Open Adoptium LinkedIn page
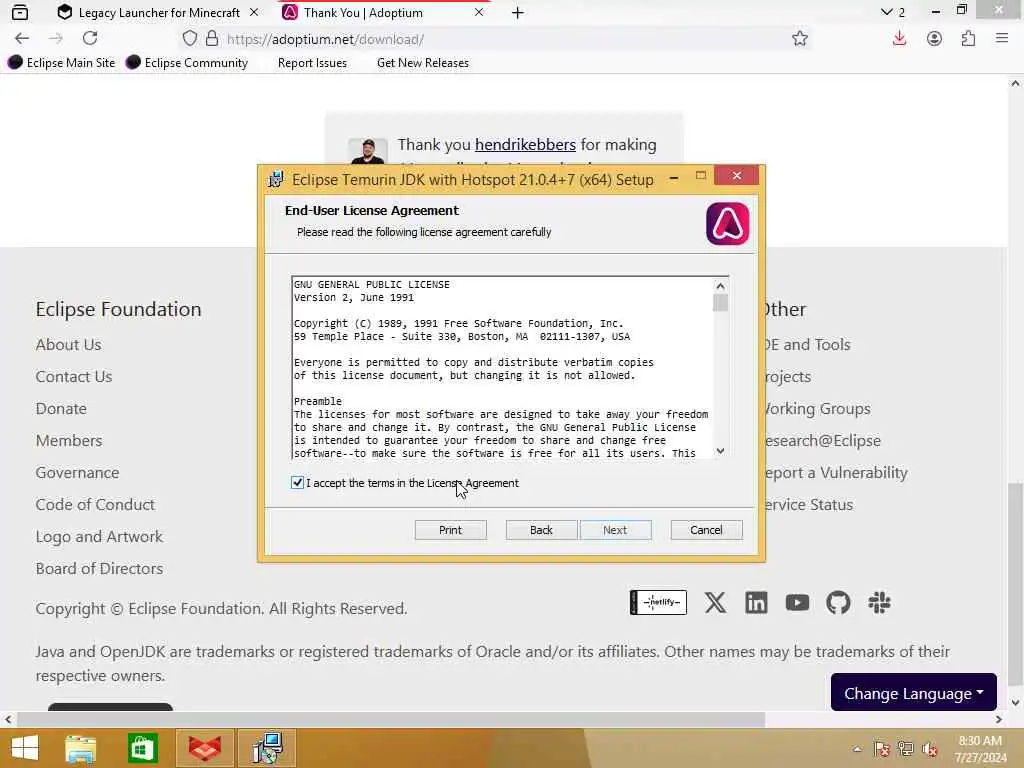1024x768 pixels. click(756, 602)
